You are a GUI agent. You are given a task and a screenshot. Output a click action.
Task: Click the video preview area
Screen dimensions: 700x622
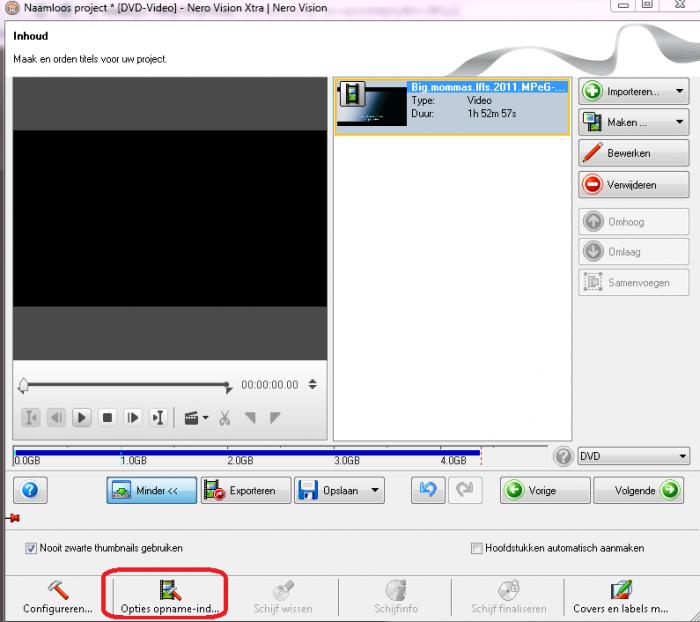click(x=170, y=218)
